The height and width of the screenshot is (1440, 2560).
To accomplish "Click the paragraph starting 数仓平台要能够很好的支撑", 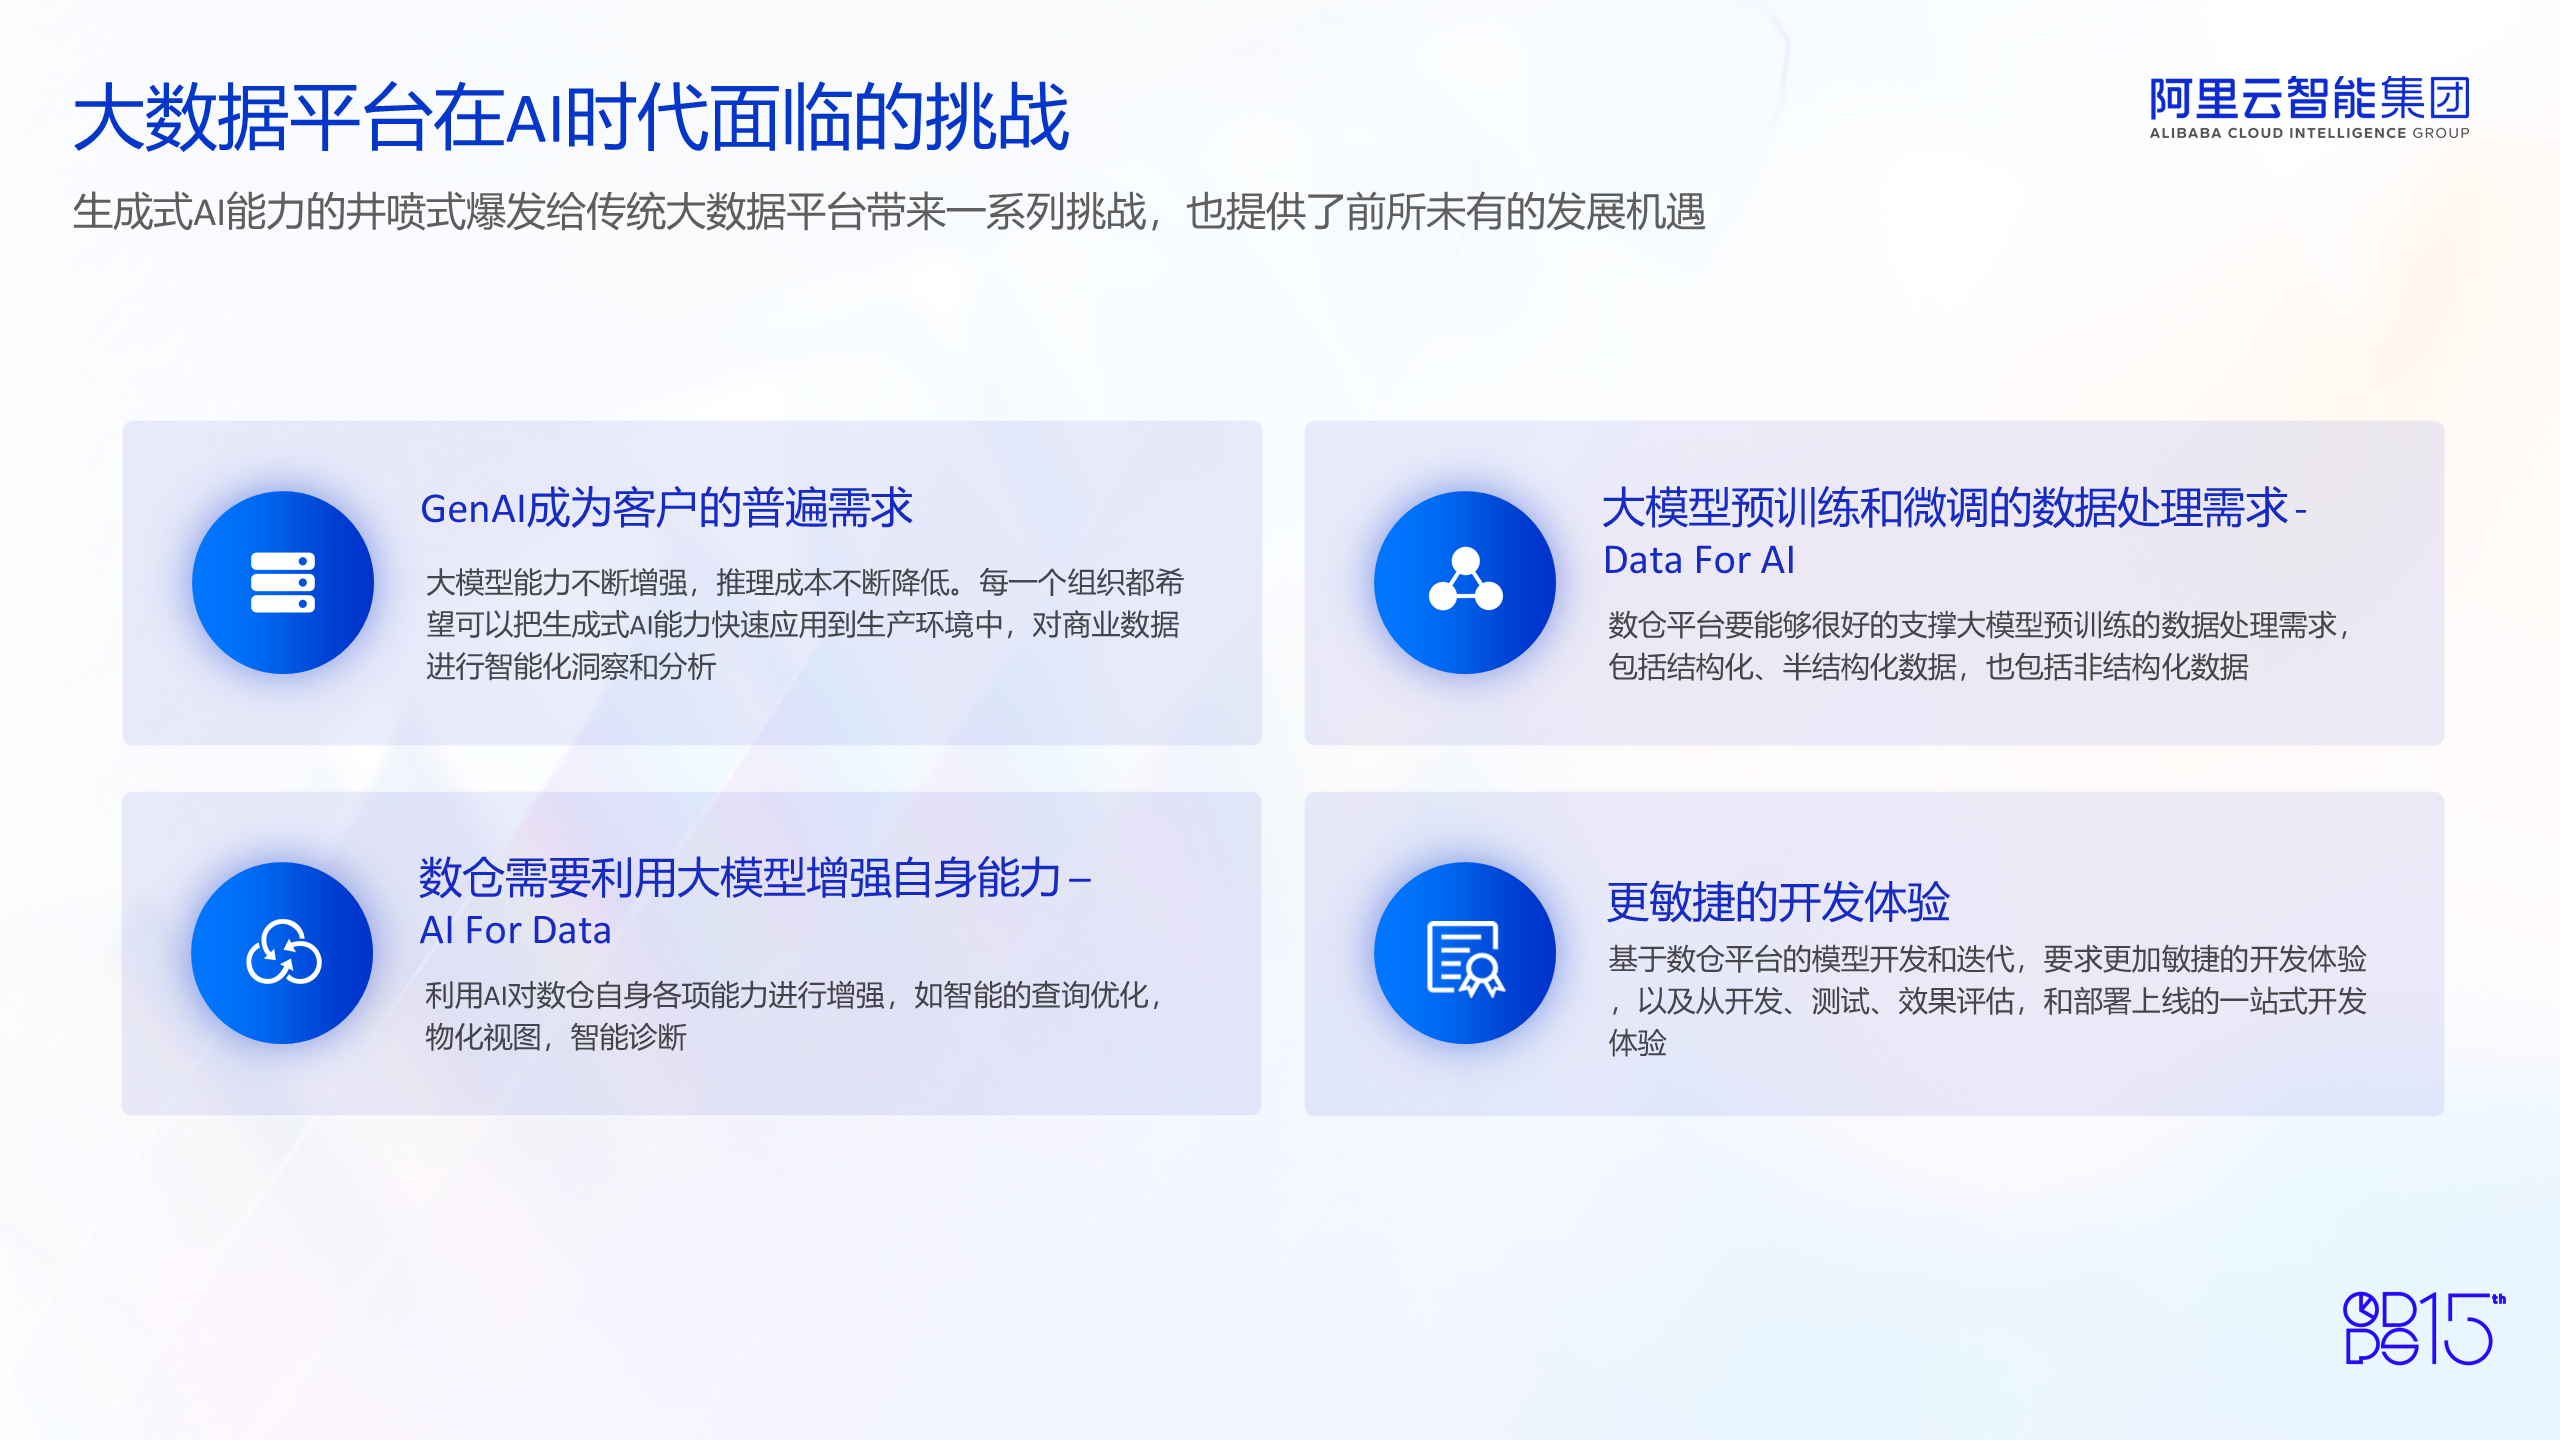I will click(x=1980, y=645).
